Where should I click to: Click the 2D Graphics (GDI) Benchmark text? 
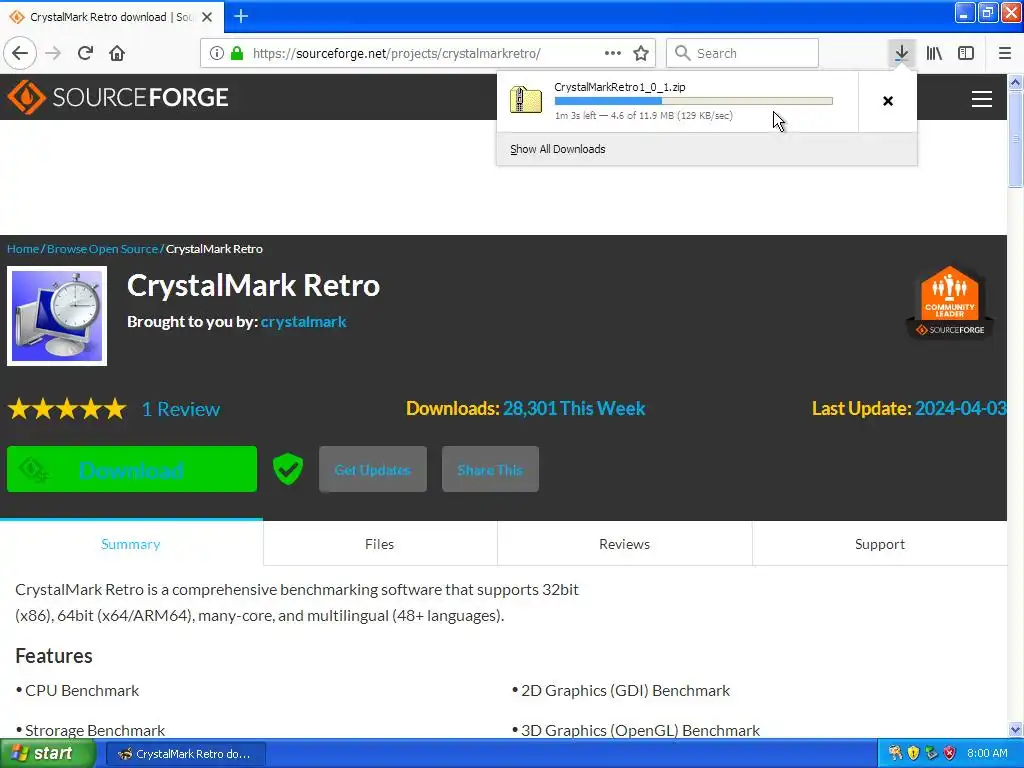(x=626, y=690)
